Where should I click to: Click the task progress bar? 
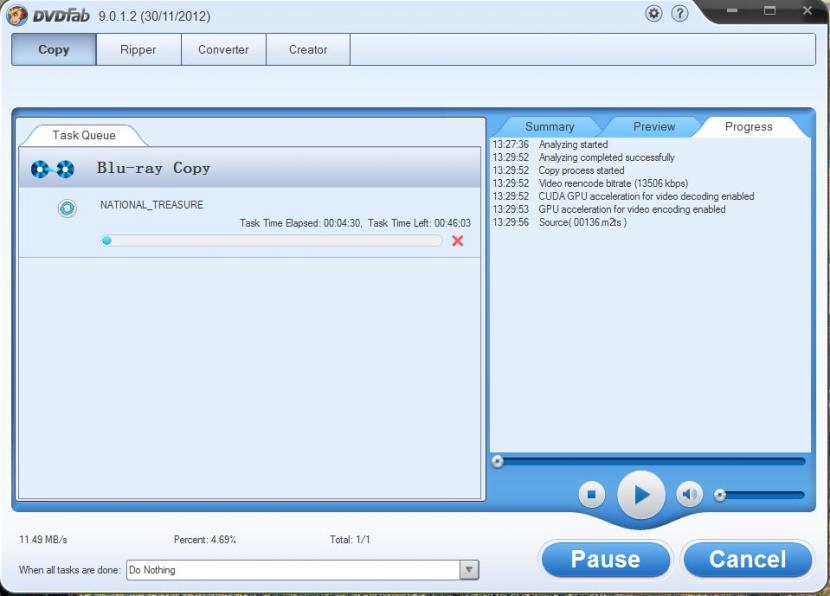(x=272, y=241)
